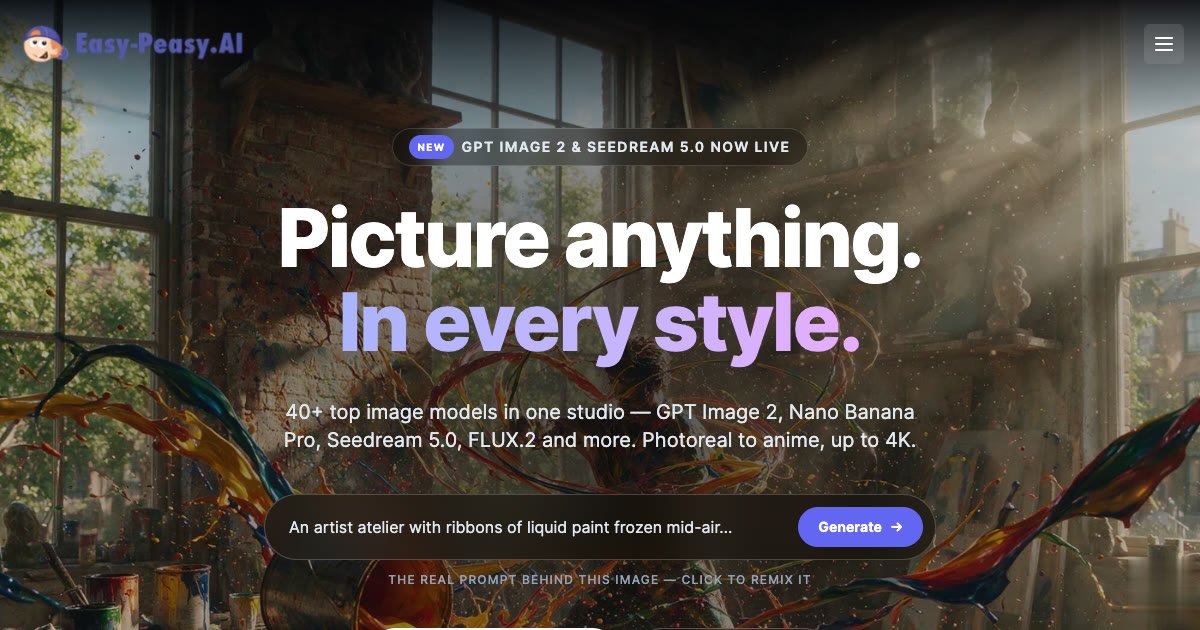The width and height of the screenshot is (1200, 630).
Task: Open the hamburger menu icon
Action: click(1163, 44)
